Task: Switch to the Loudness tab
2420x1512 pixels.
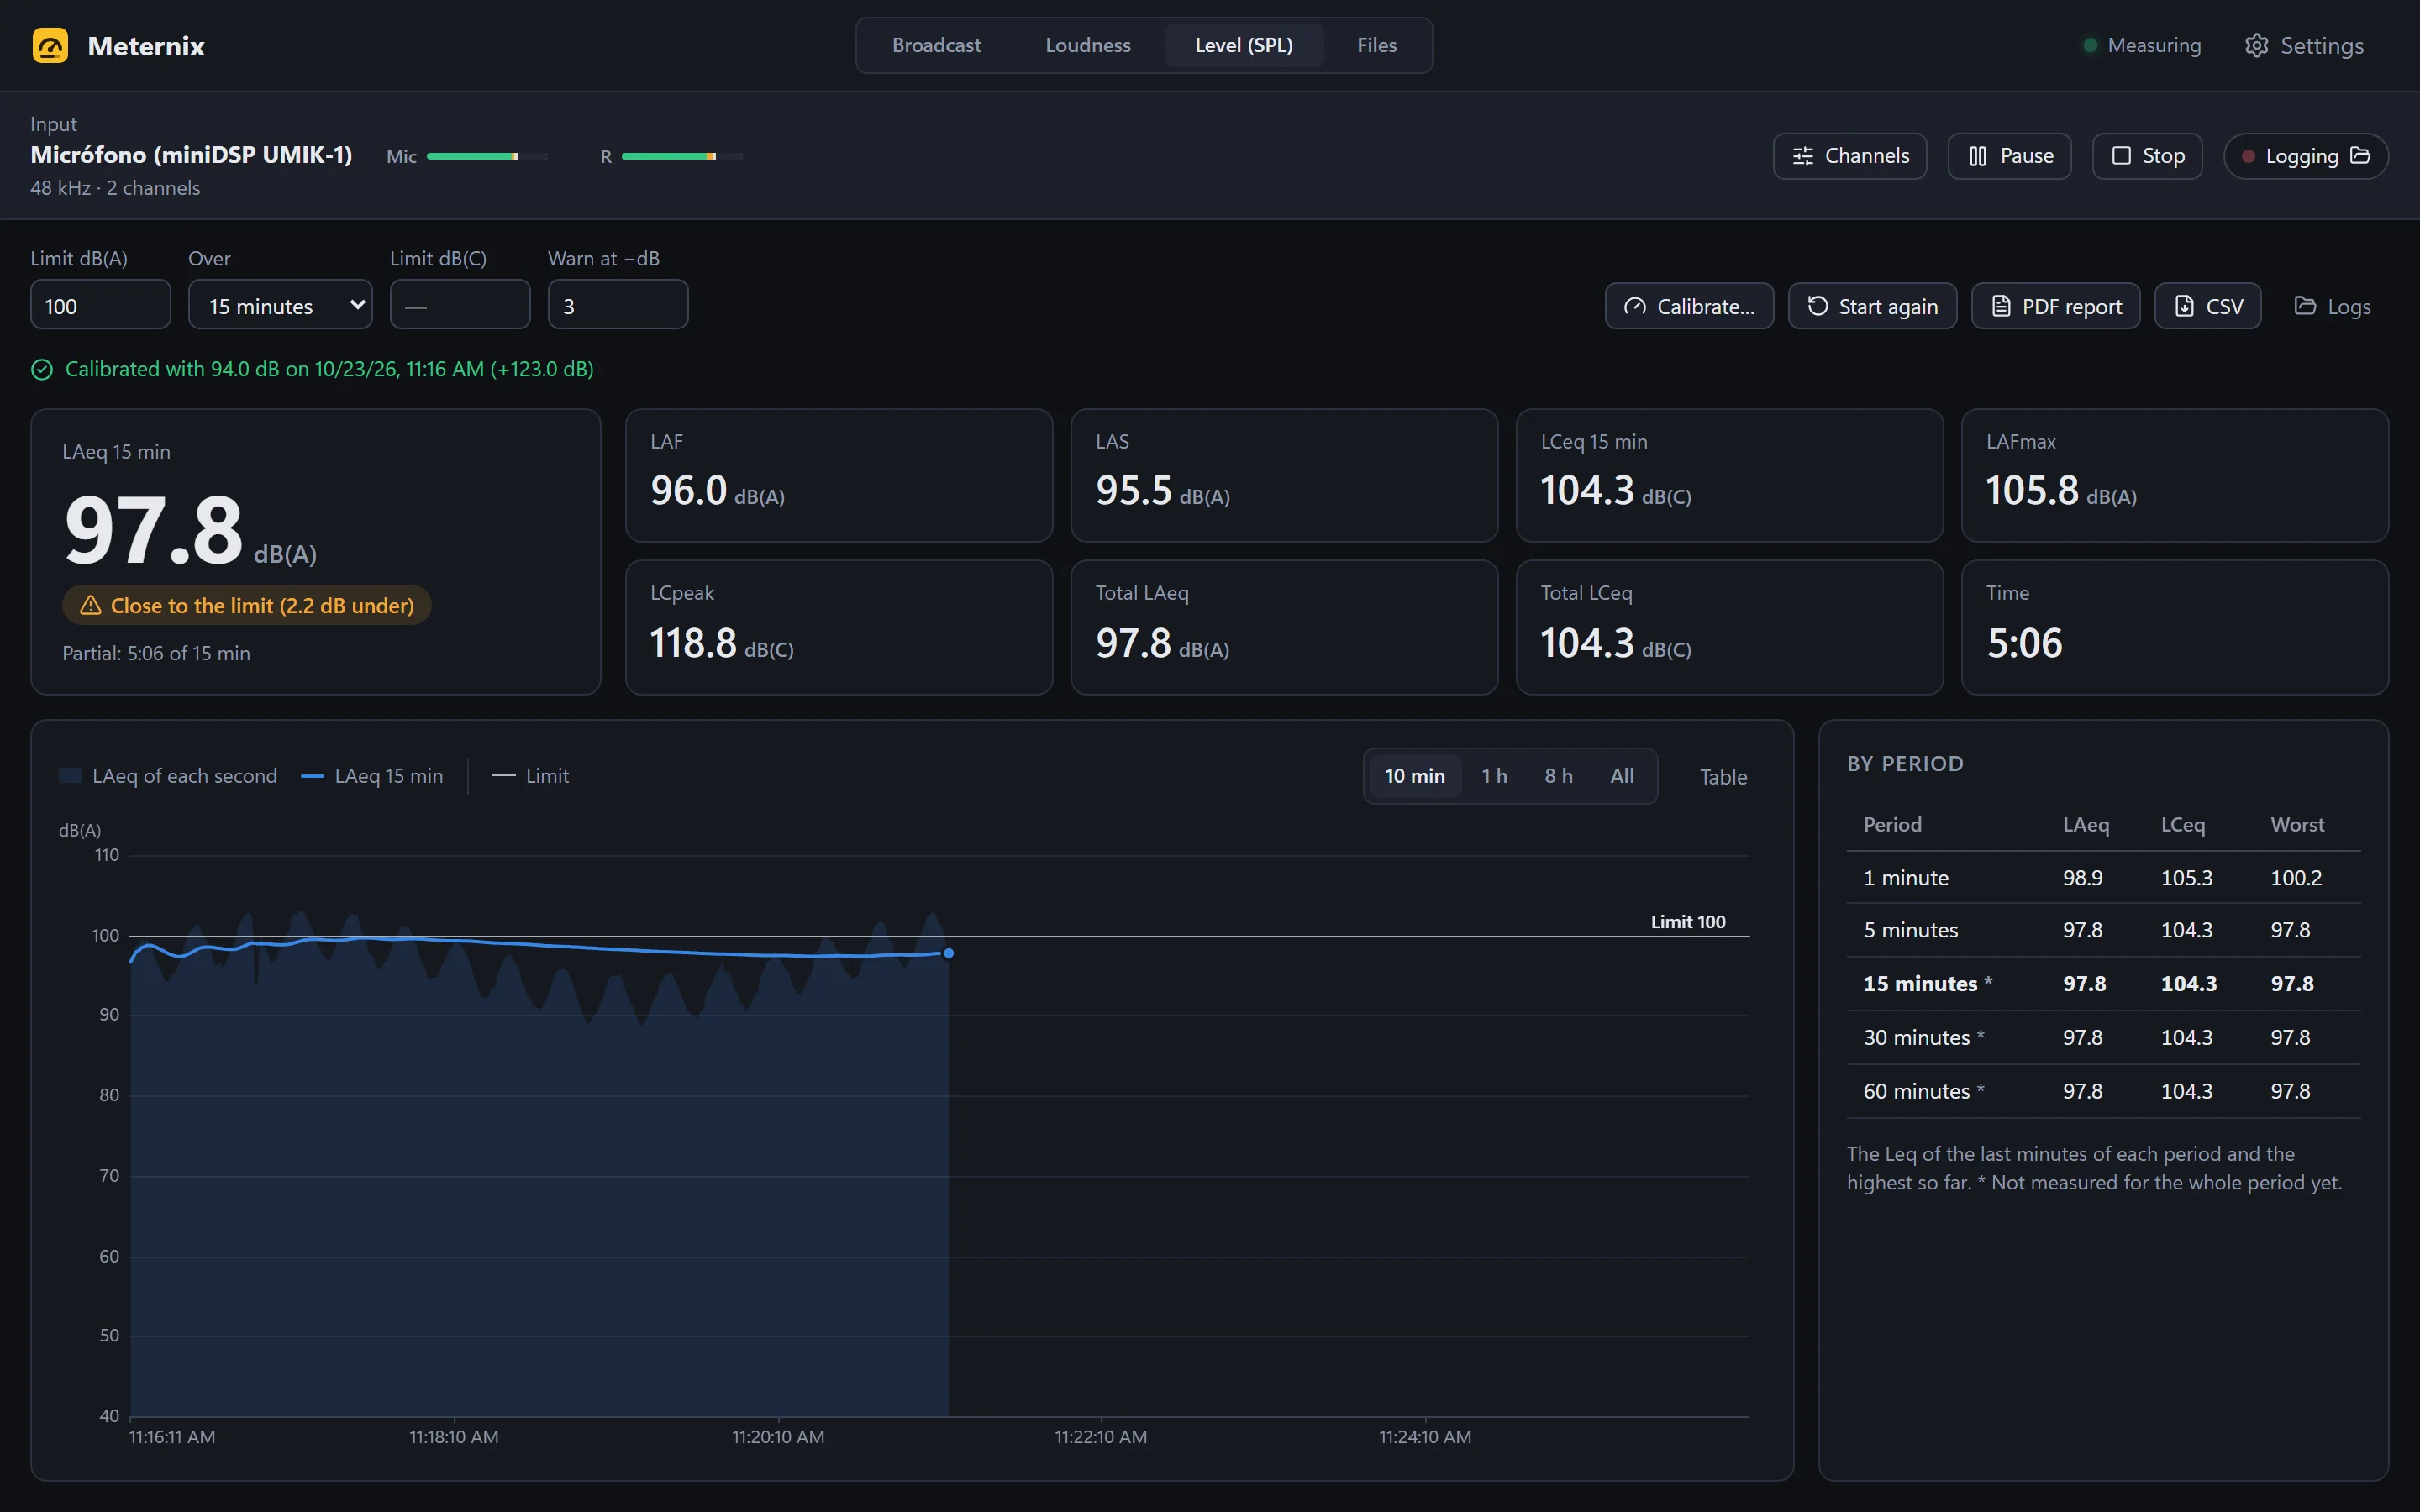Action: [1088, 46]
